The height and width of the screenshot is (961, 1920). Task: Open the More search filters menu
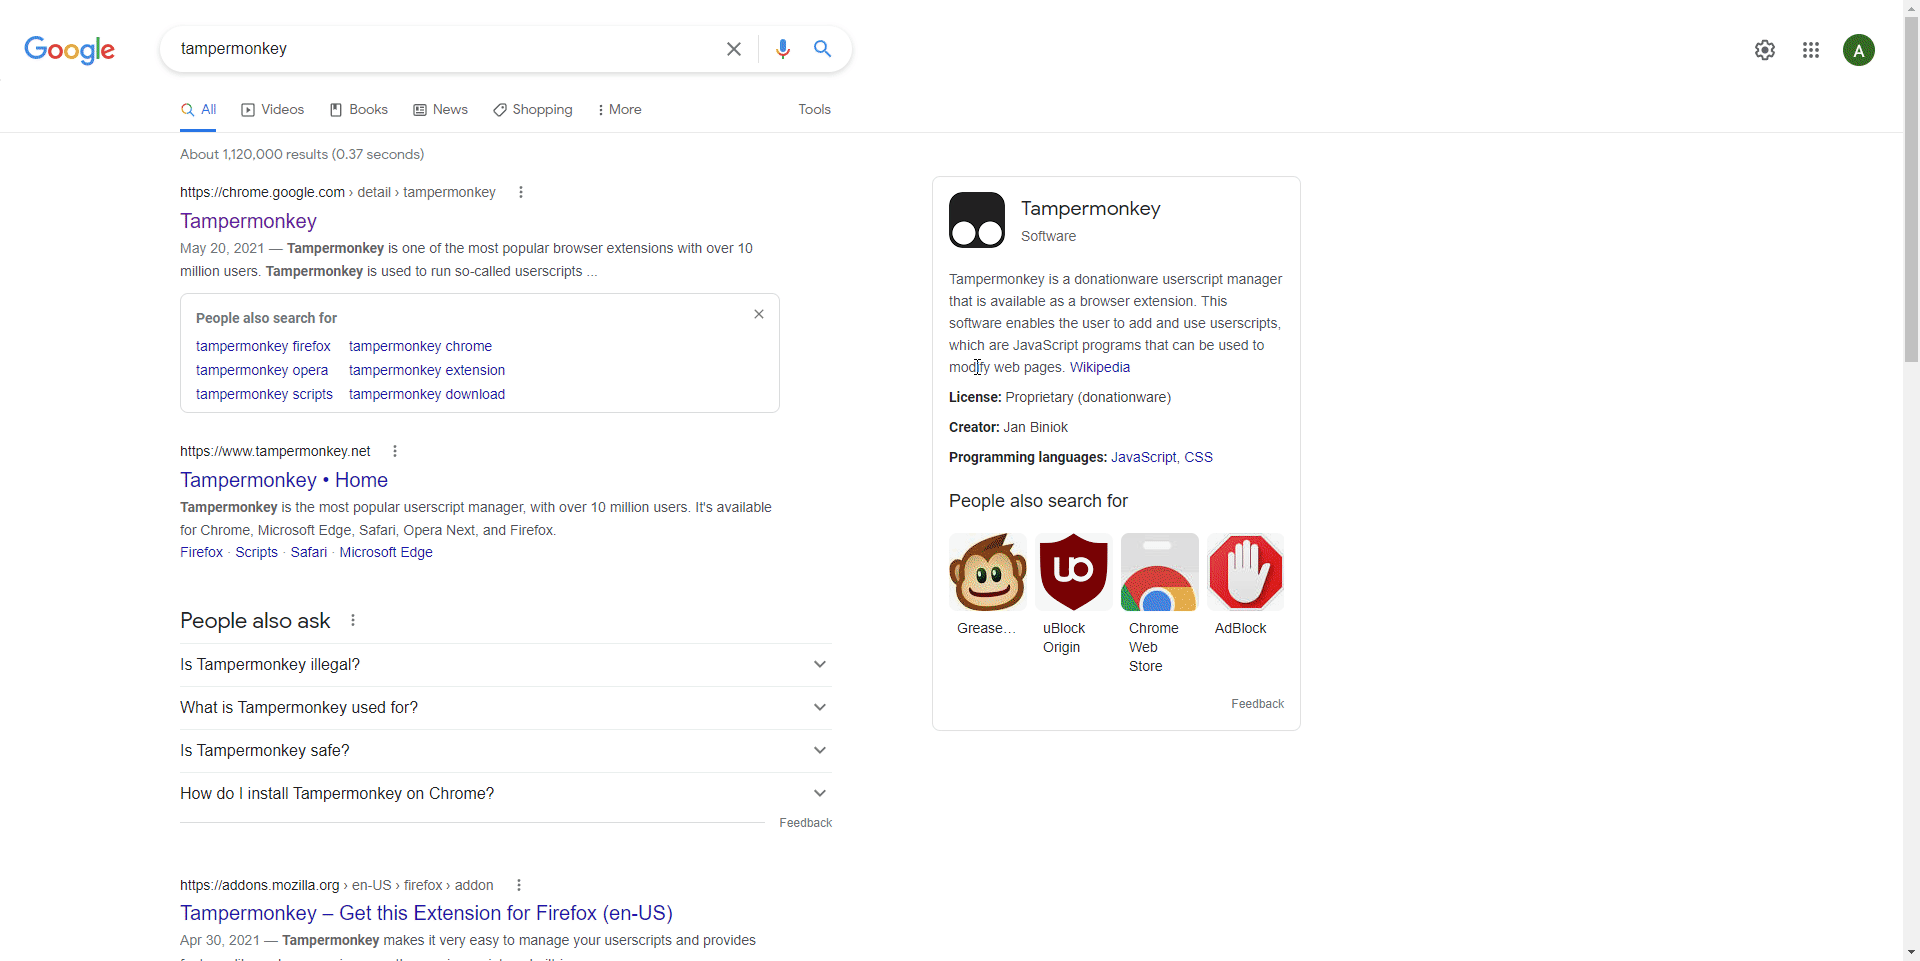619,110
